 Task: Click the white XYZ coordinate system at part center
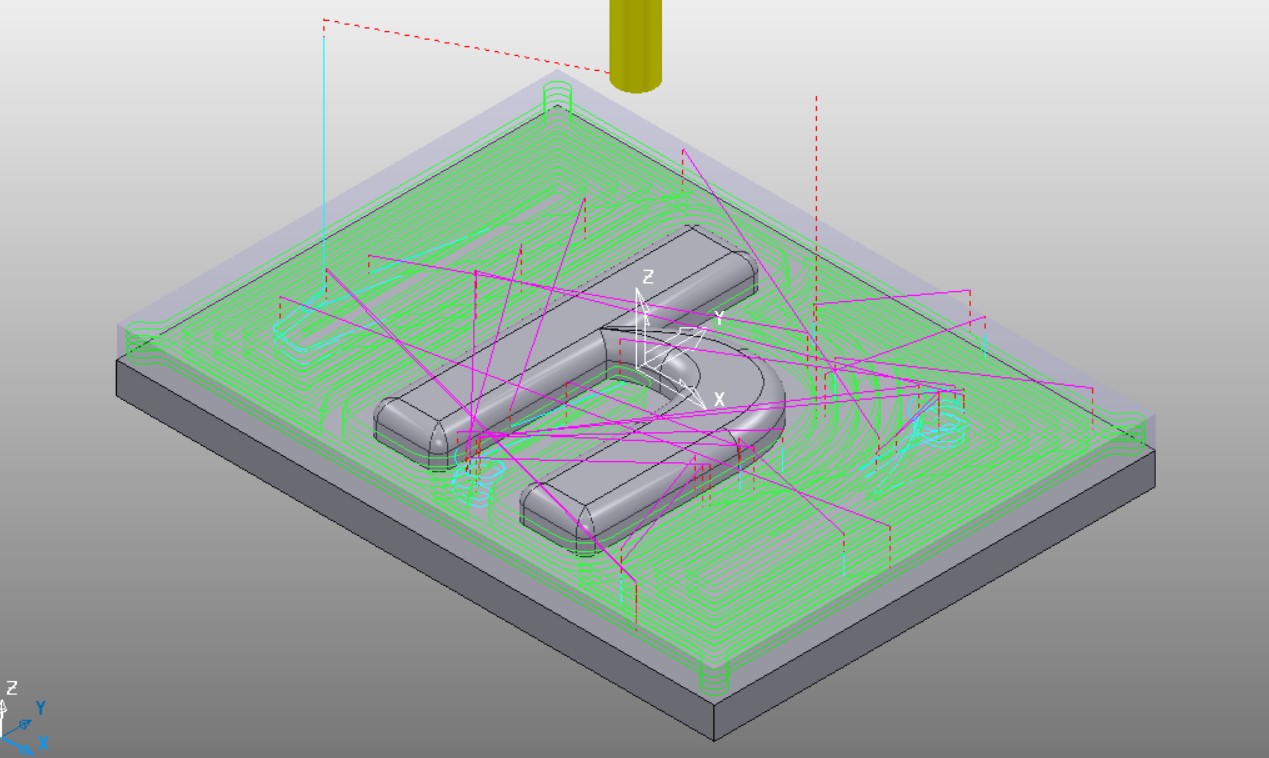pyautogui.click(x=679, y=338)
